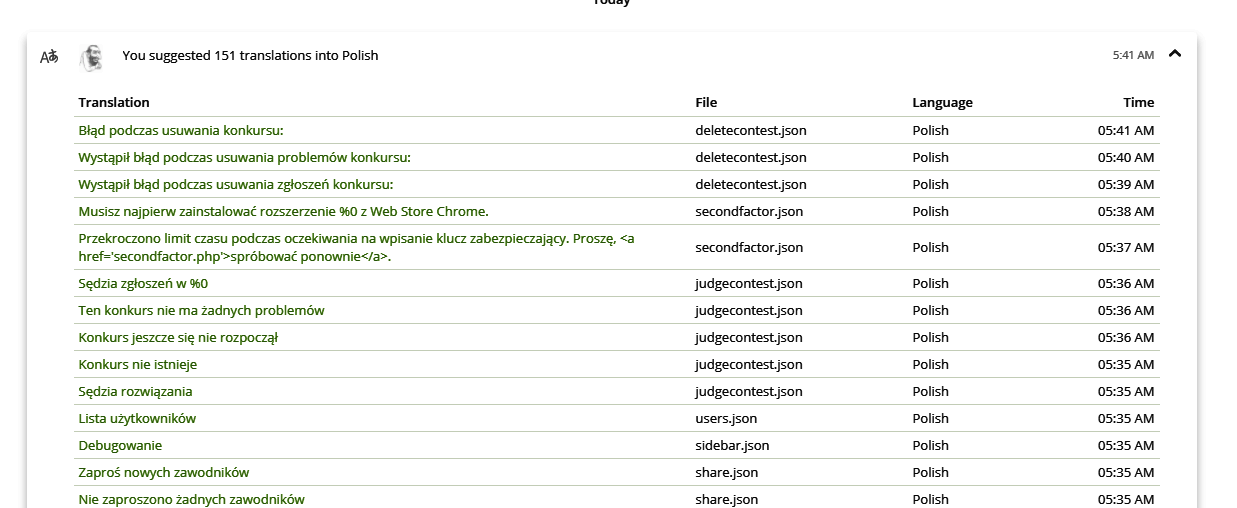Open translation 'Konkurs nie istnieje'

(138, 364)
